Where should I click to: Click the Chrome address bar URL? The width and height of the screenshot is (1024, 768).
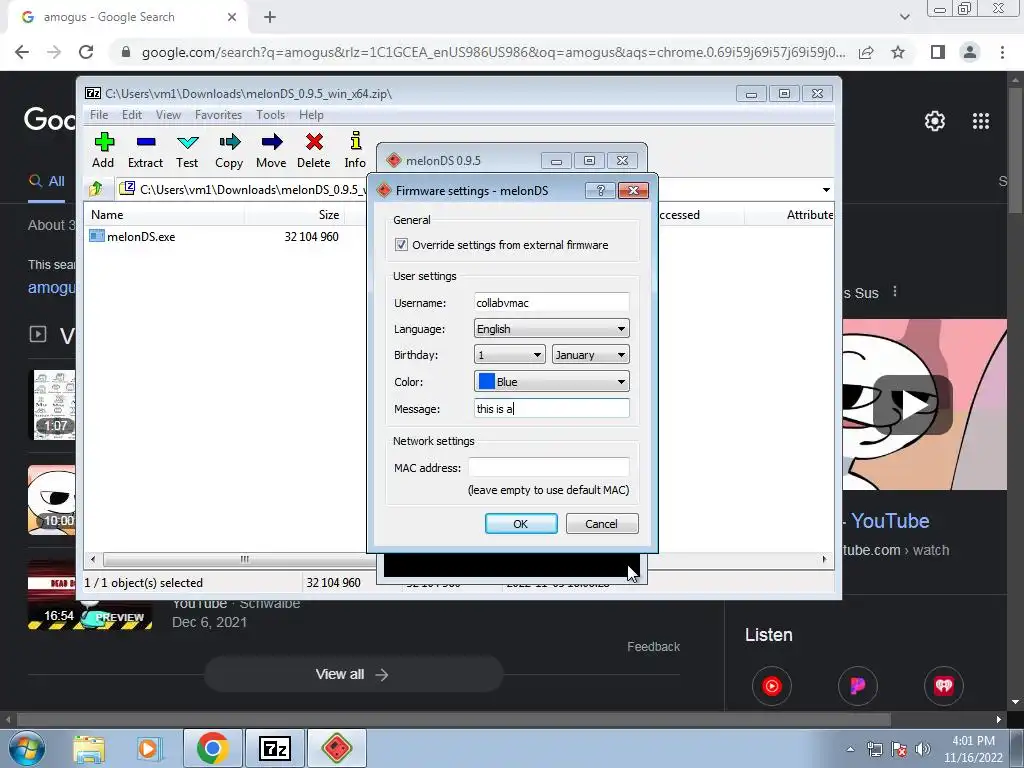493,52
